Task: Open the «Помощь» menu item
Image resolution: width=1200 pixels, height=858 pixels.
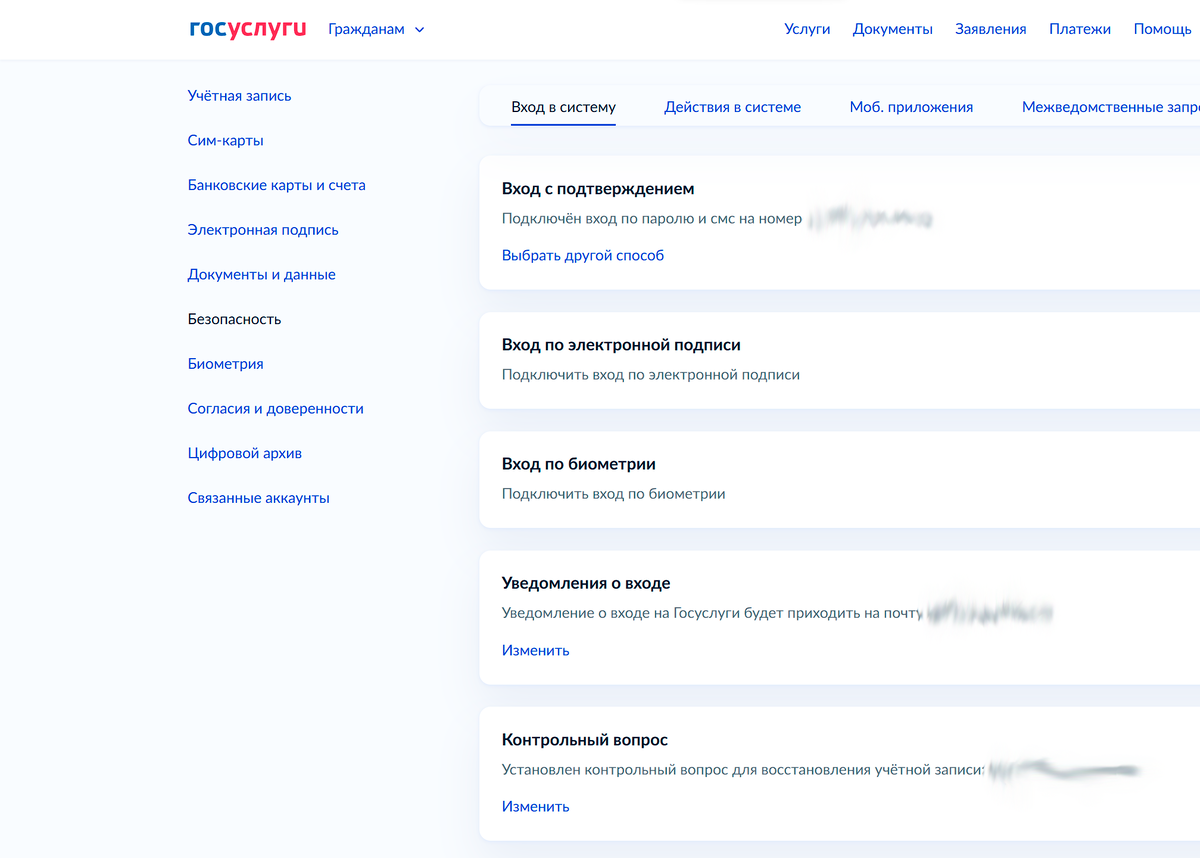Action: [x=1162, y=29]
